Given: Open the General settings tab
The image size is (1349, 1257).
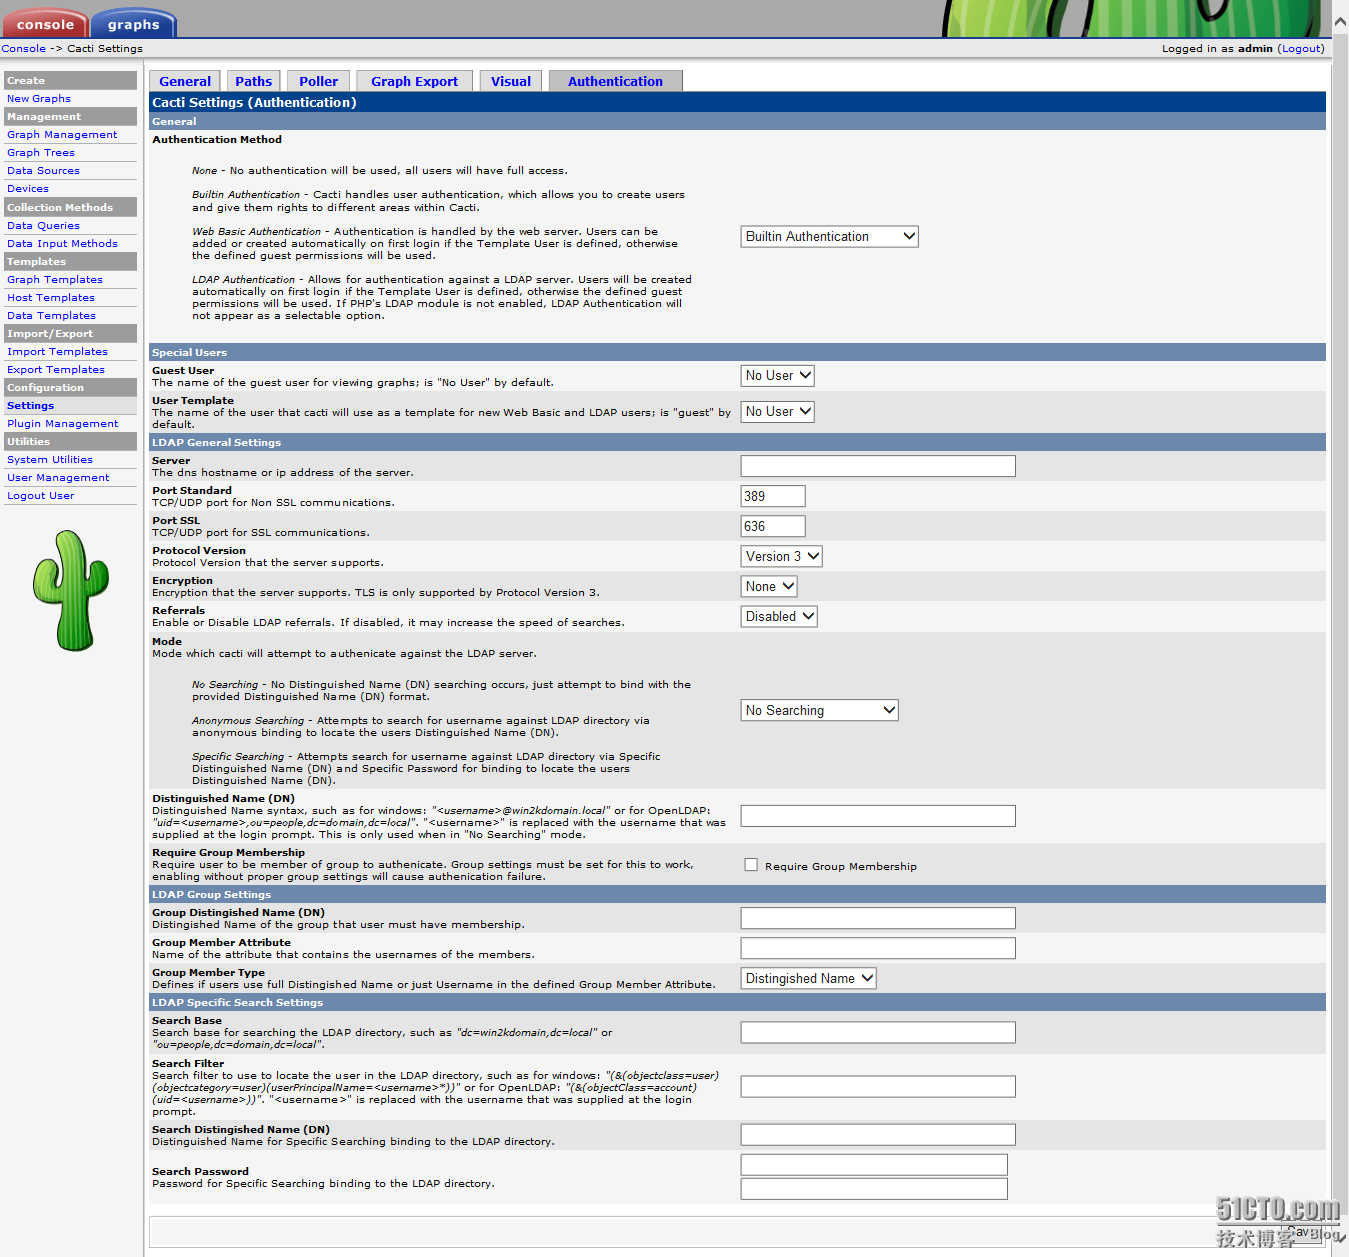Looking at the screenshot, I should tap(185, 81).
